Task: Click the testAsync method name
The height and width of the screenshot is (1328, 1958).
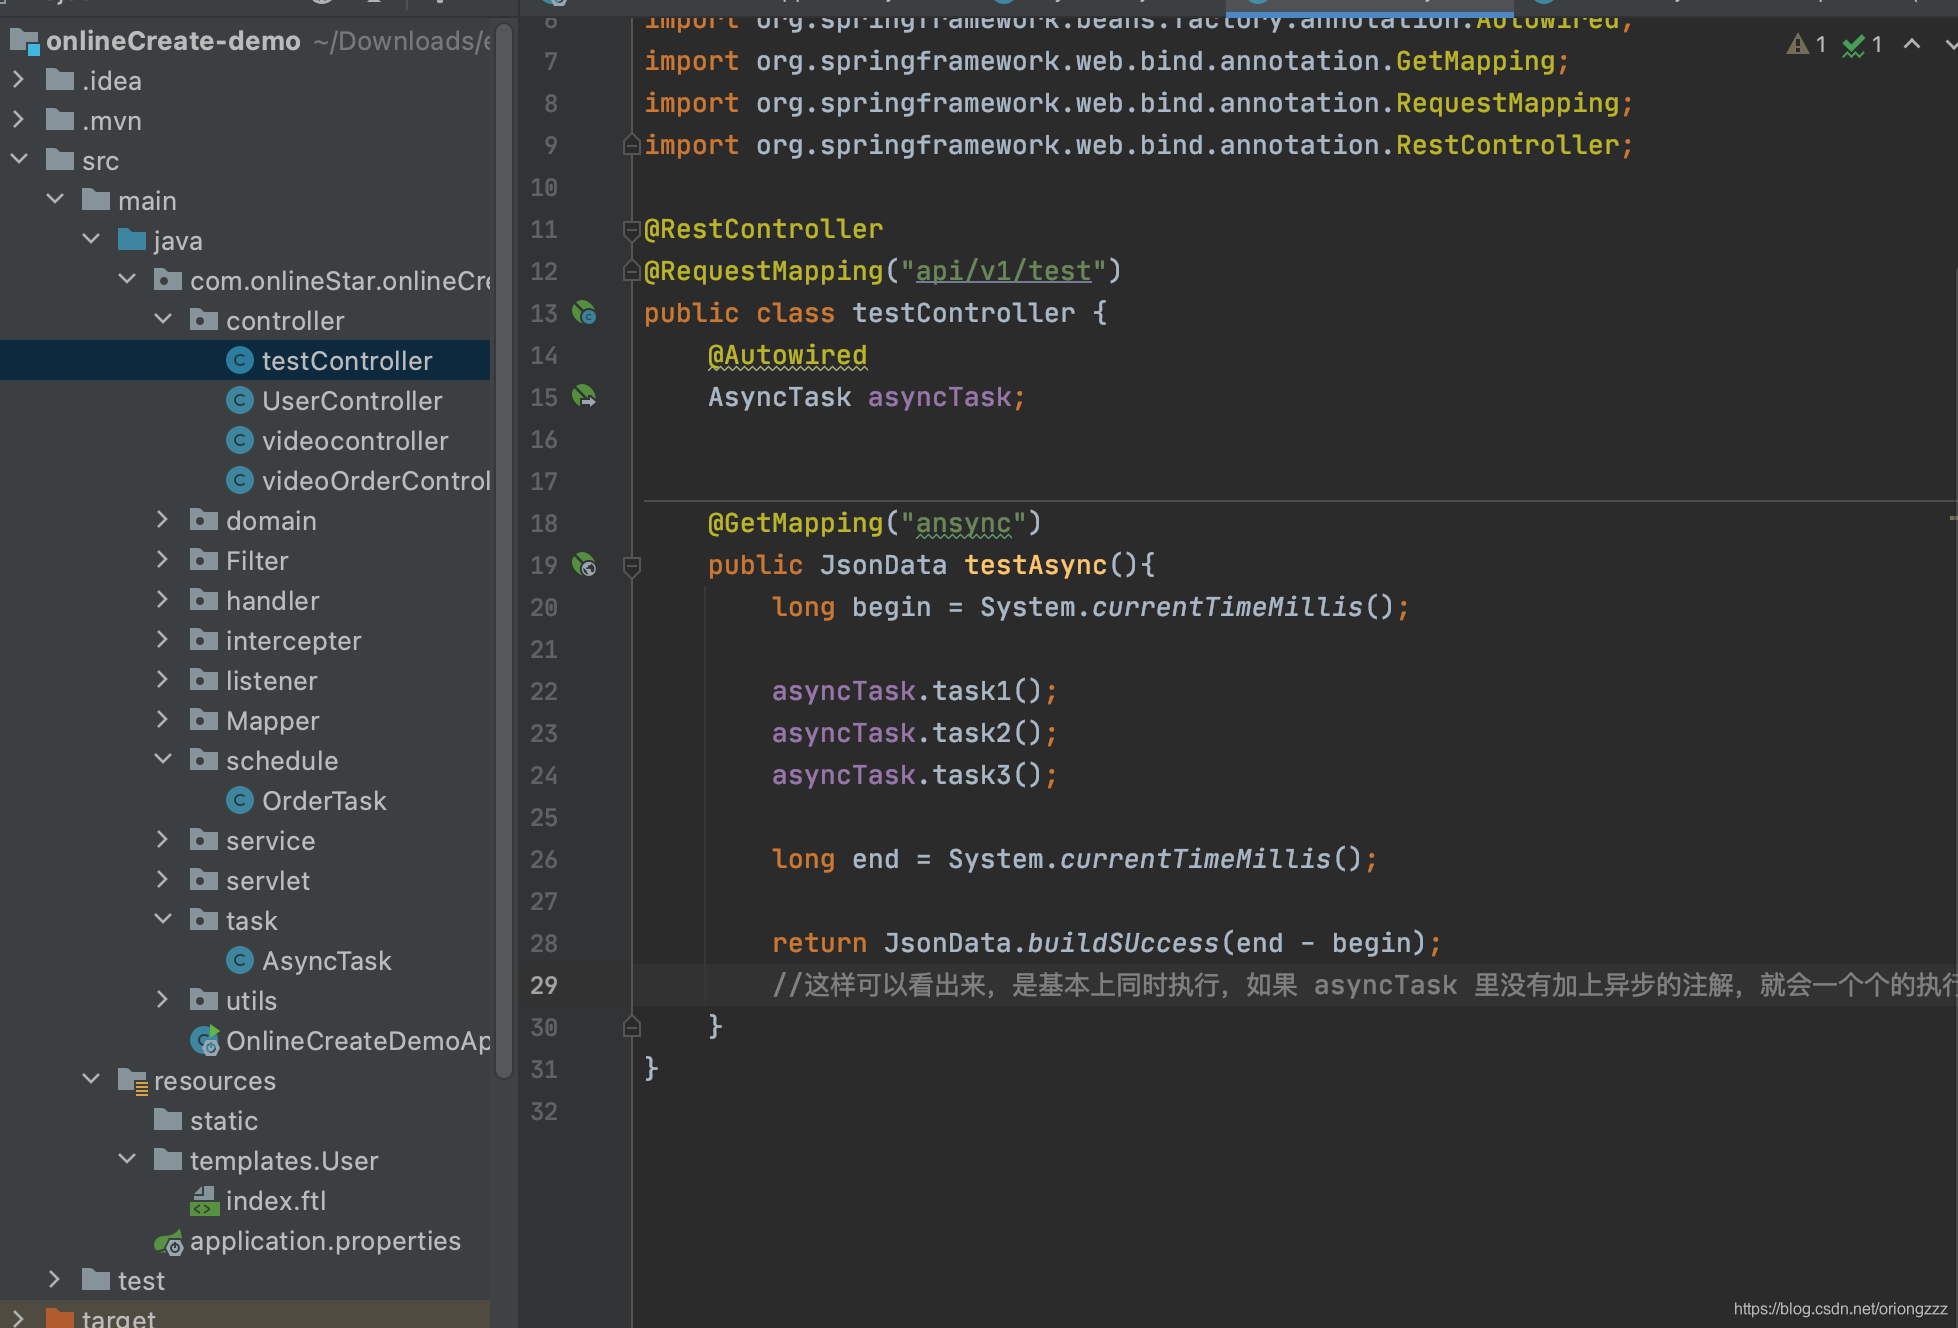Action: point(1035,565)
